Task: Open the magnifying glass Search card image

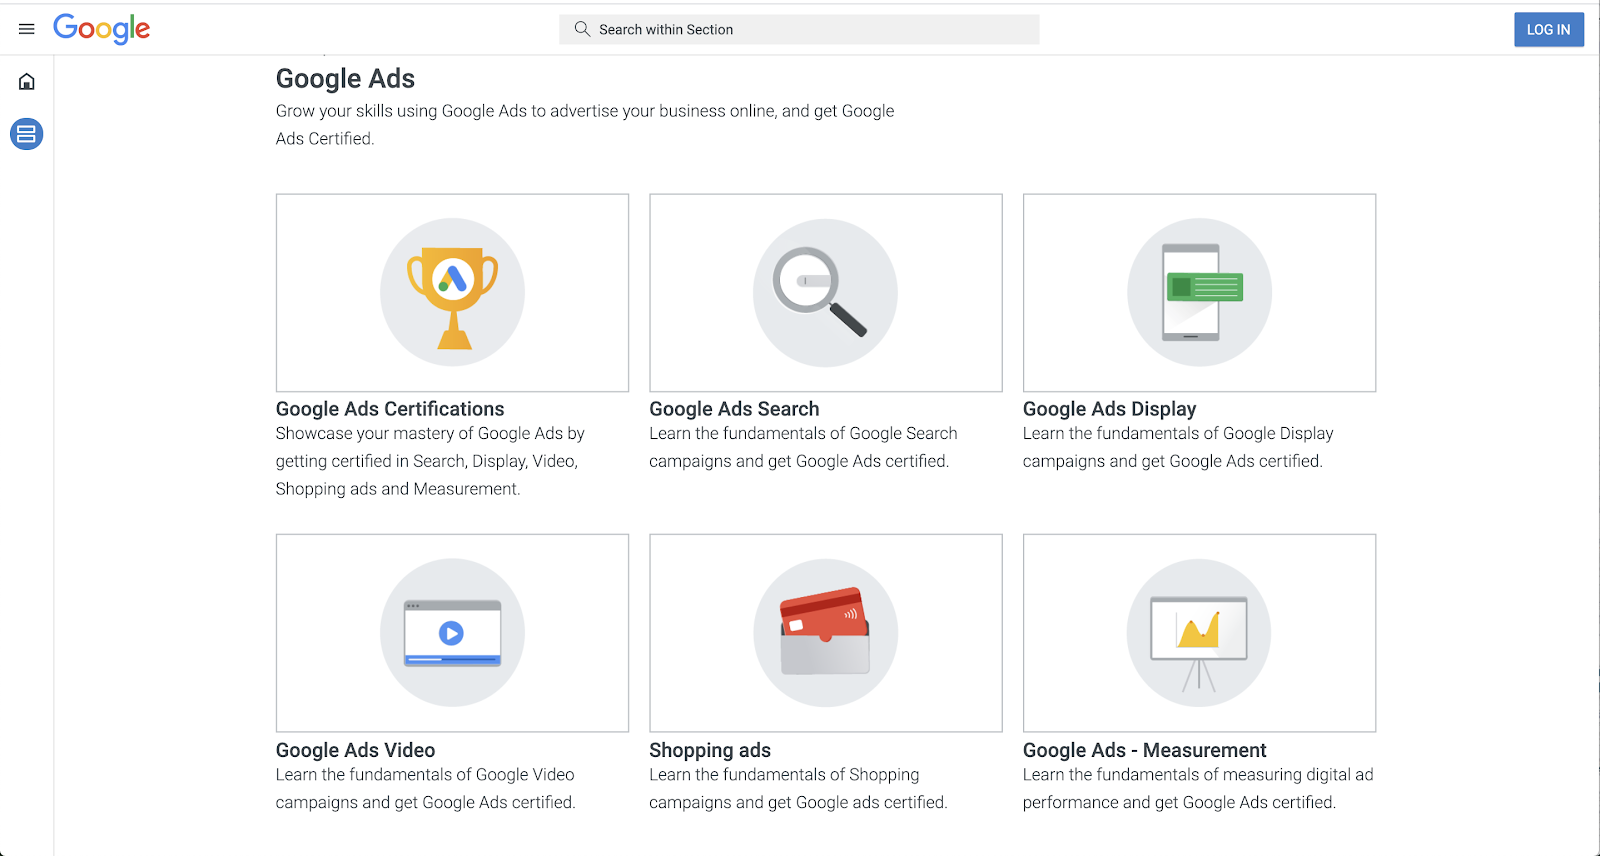Action: point(826,293)
